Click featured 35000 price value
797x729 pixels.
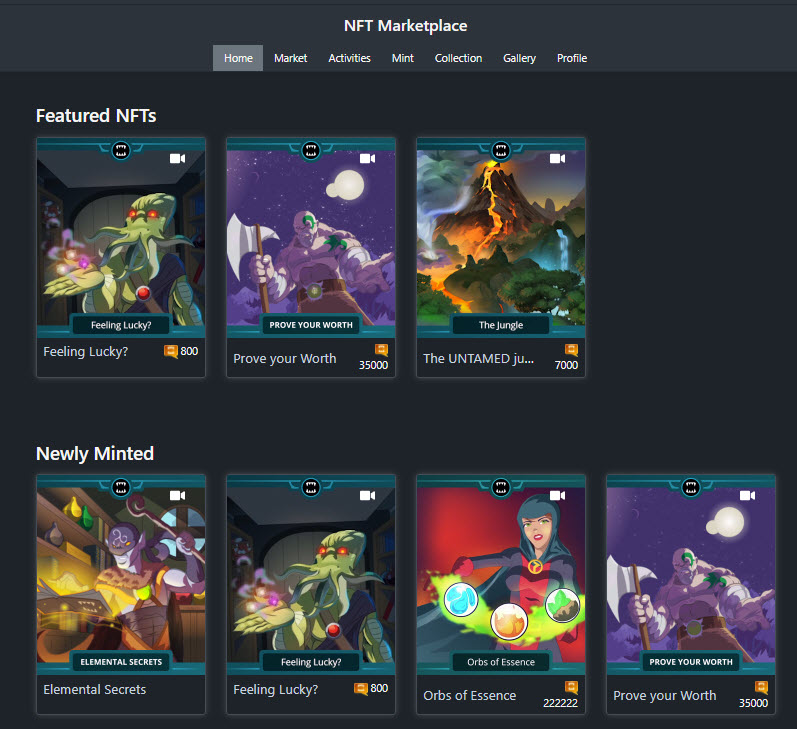point(373,365)
